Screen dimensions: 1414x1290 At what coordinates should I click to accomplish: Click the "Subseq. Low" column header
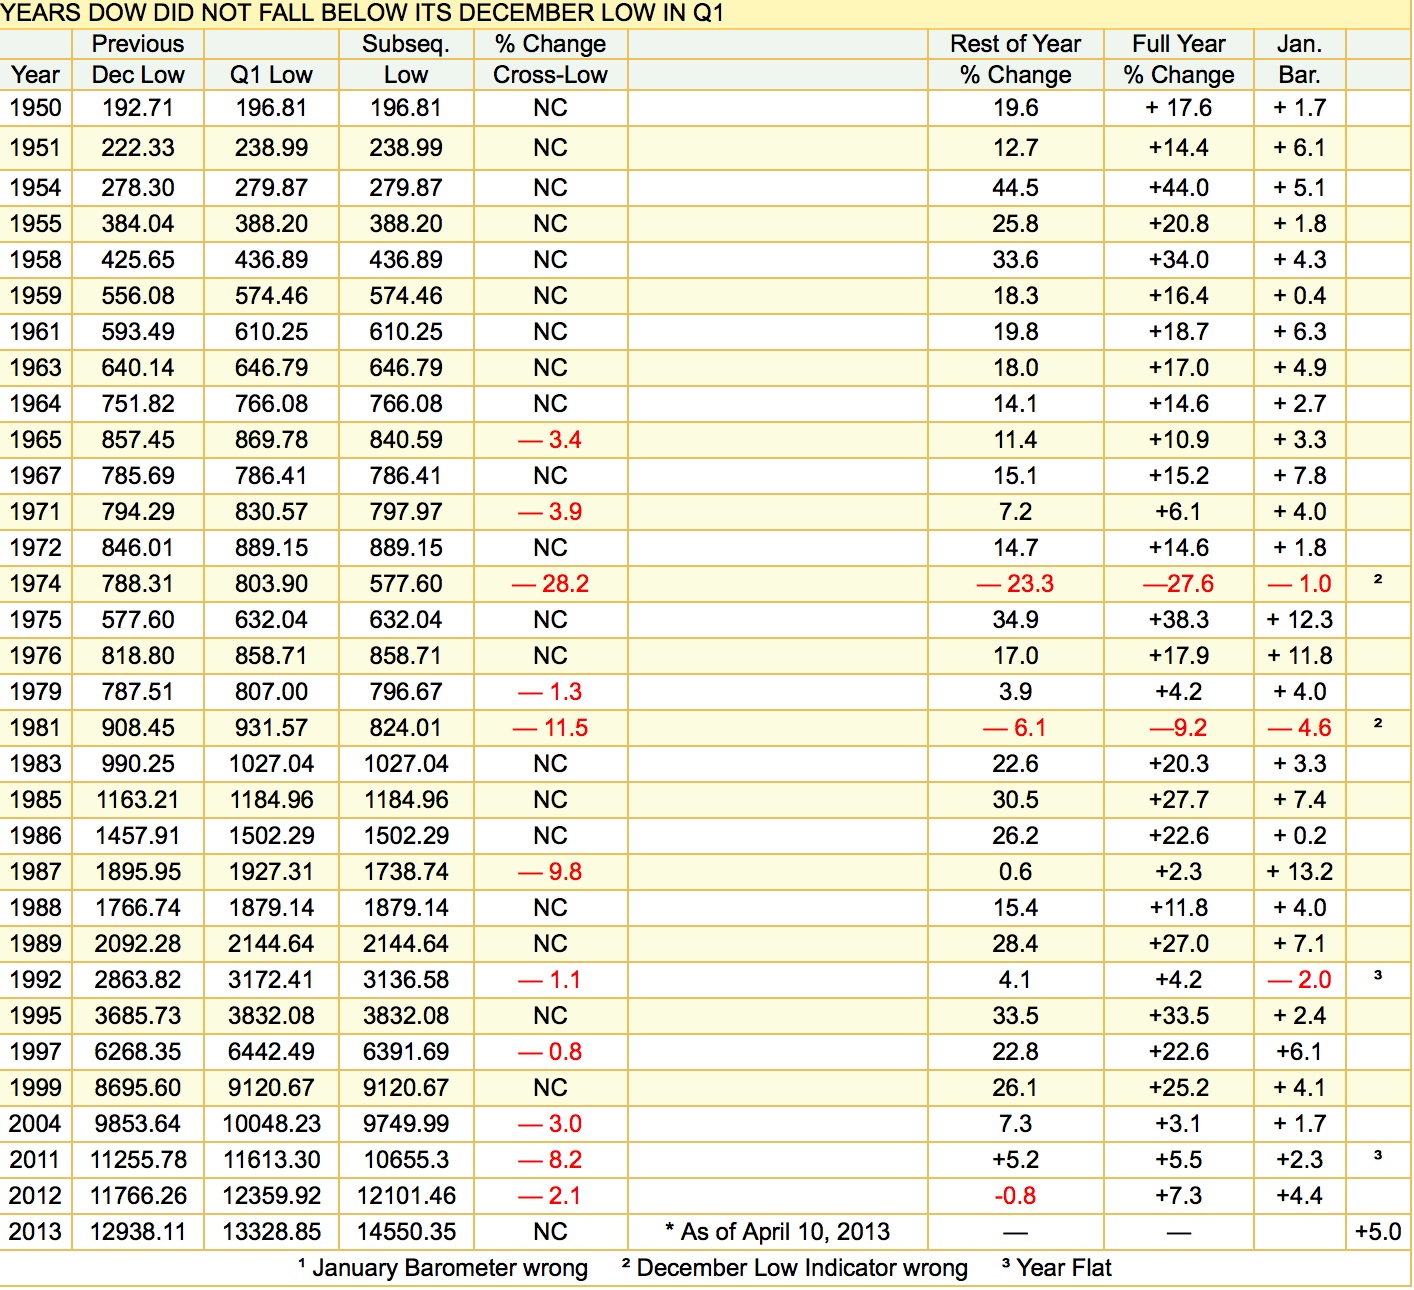pos(405,60)
